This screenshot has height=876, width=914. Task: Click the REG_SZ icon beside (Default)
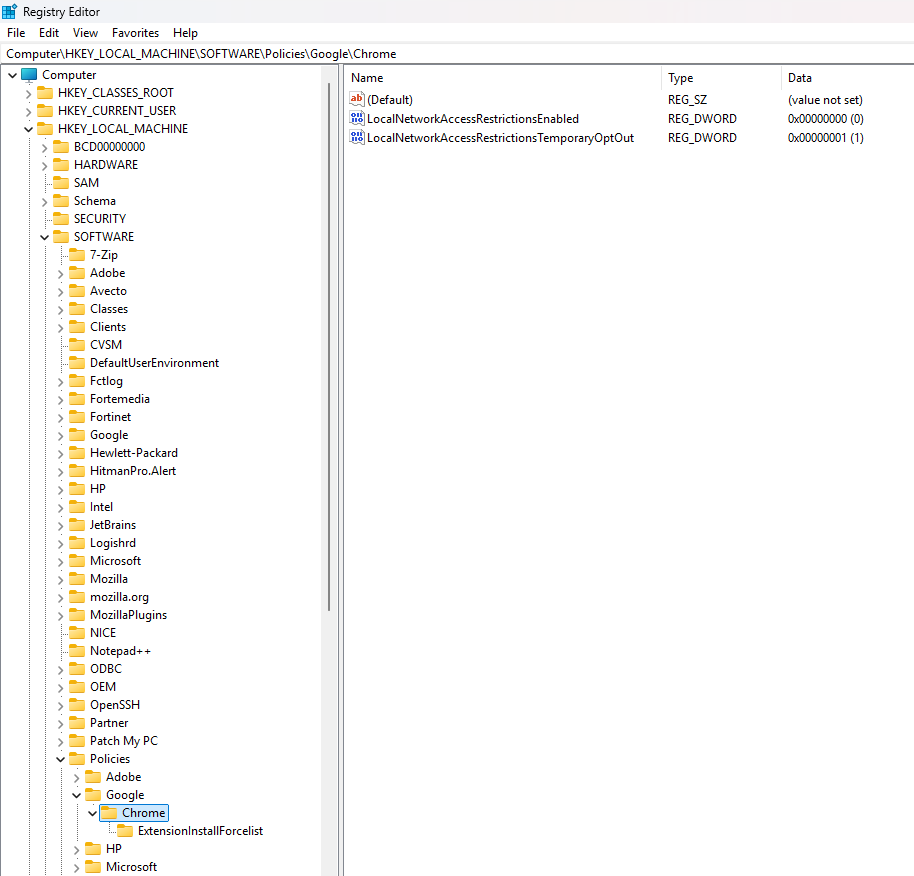click(357, 99)
